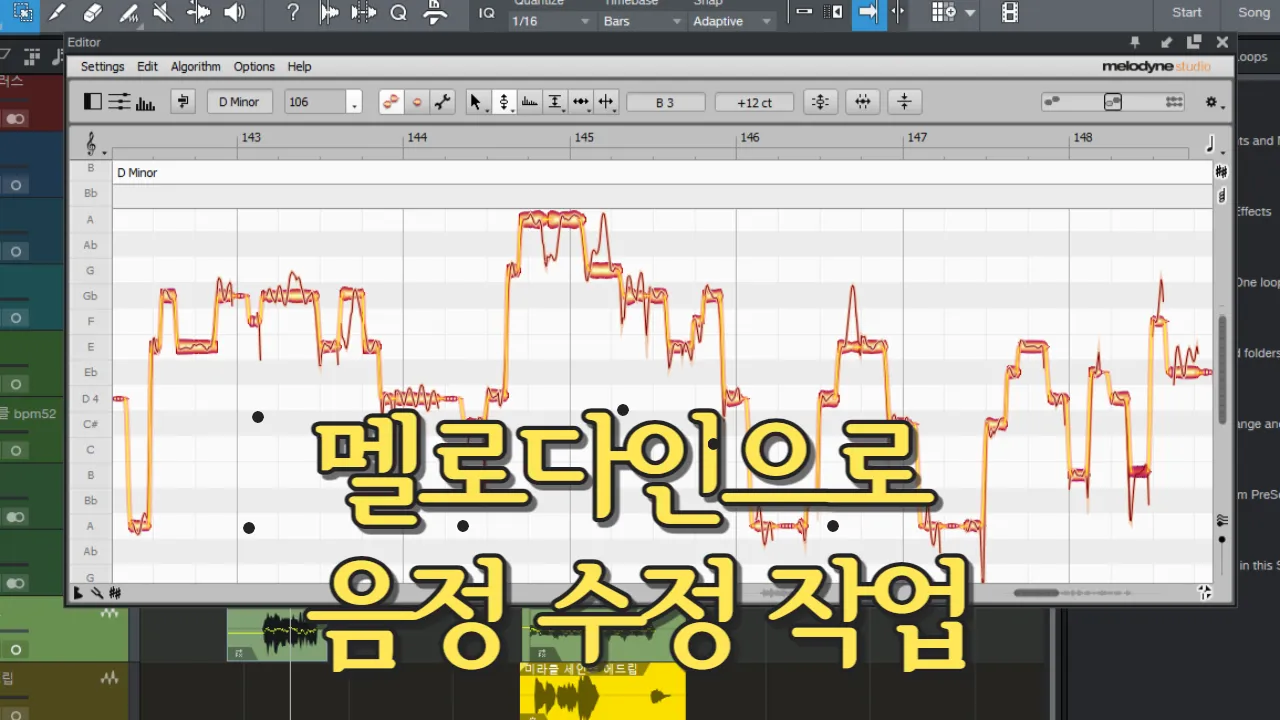
Task: Open the Timebase Bars dropdown
Action: pos(643,21)
